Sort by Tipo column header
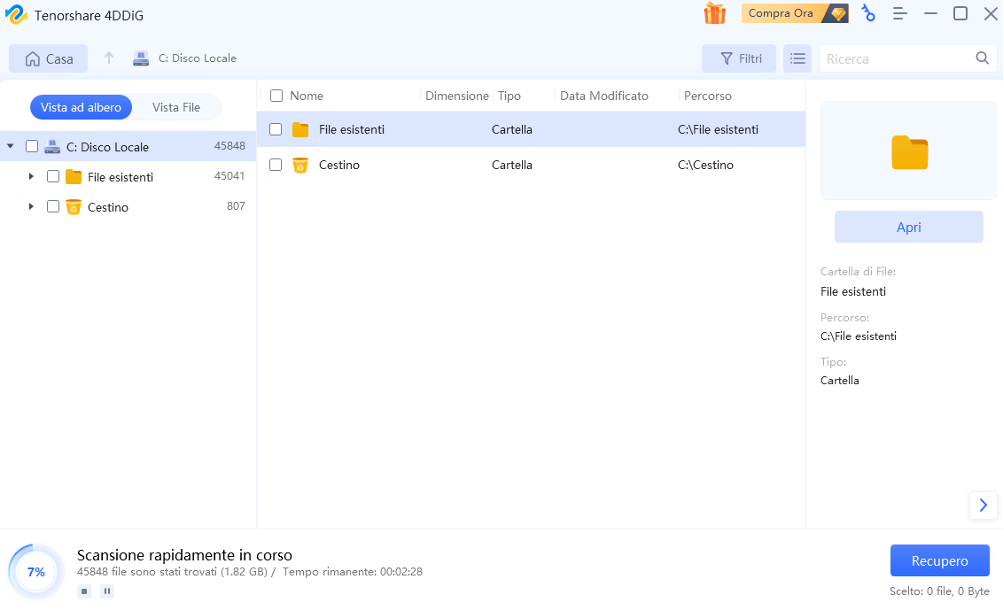 [509, 96]
